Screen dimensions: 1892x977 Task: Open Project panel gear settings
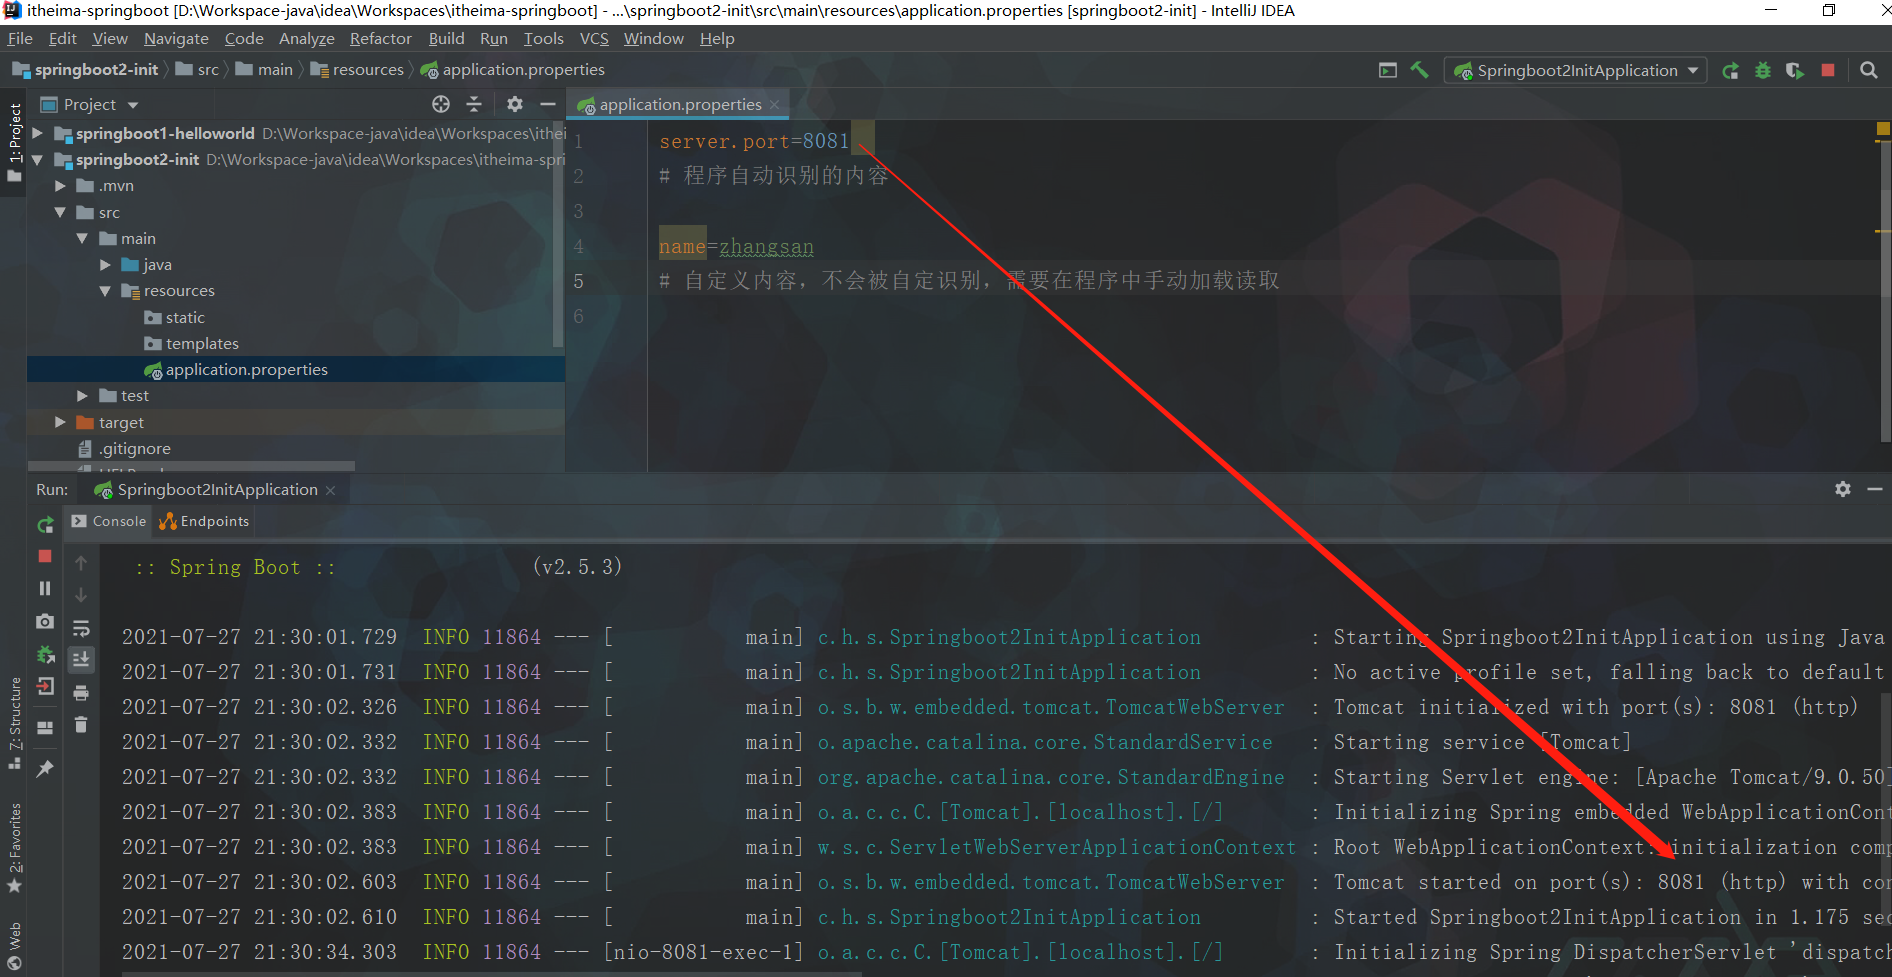[x=515, y=104]
